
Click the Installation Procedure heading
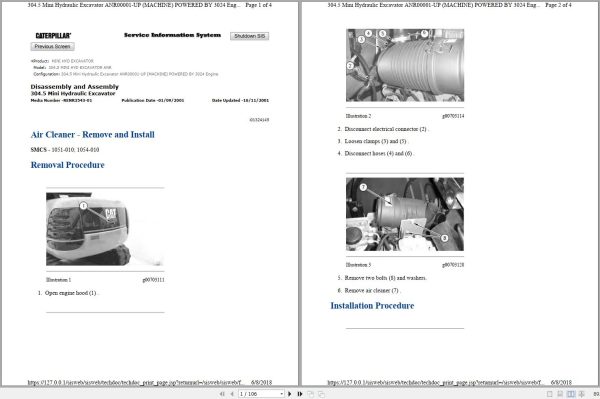pyautogui.click(x=372, y=306)
